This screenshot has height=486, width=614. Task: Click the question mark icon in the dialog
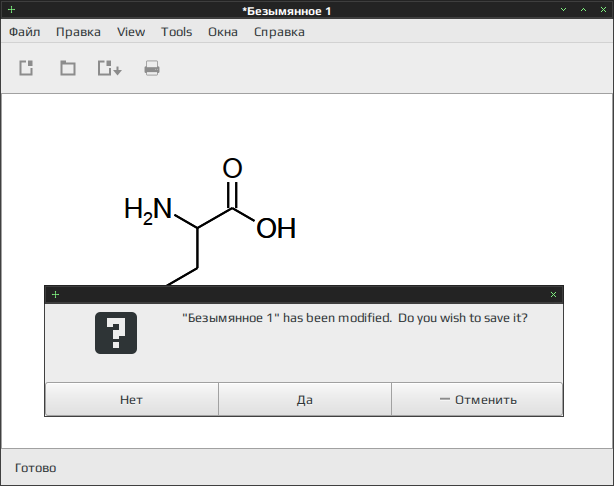[116, 333]
